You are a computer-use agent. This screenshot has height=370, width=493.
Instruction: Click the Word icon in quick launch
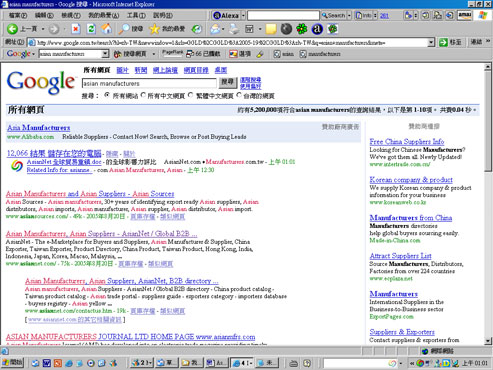pyautogui.click(x=47, y=363)
